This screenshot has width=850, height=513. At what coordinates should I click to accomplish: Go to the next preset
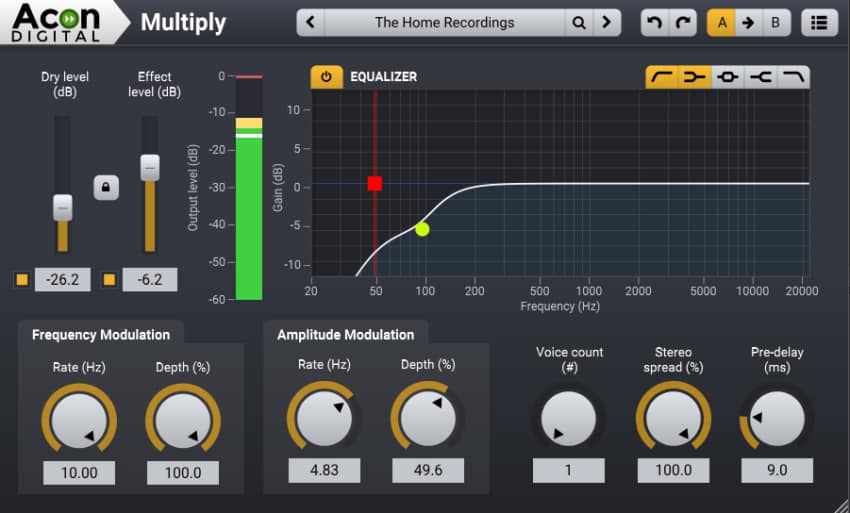[606, 22]
